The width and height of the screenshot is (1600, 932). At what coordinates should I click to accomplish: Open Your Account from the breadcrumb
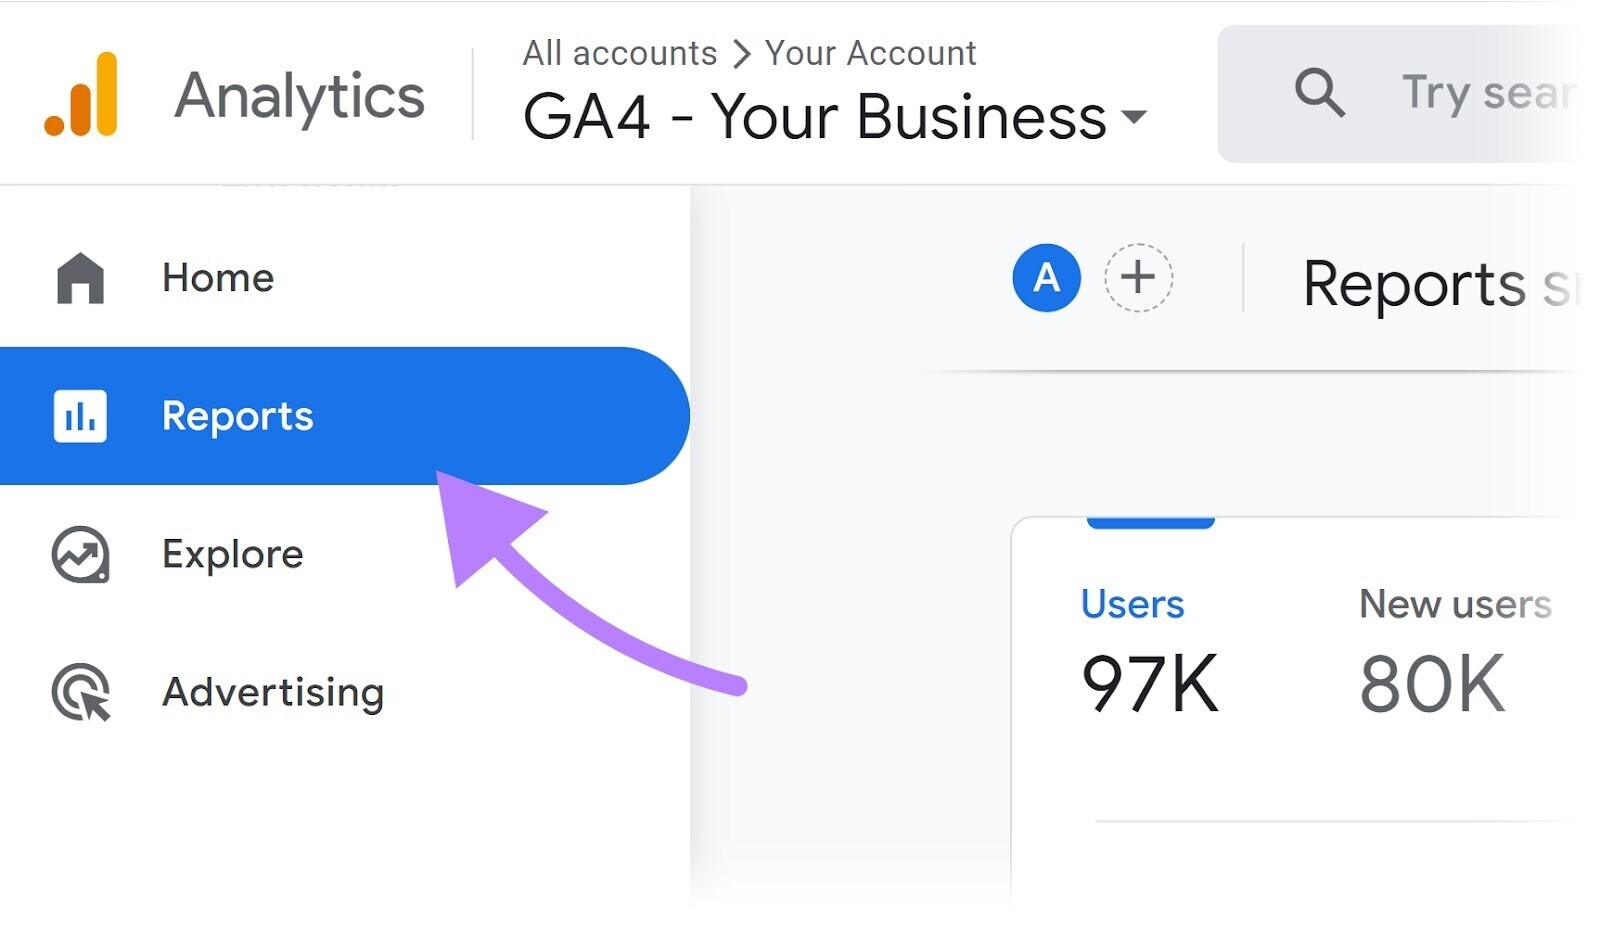[x=869, y=52]
